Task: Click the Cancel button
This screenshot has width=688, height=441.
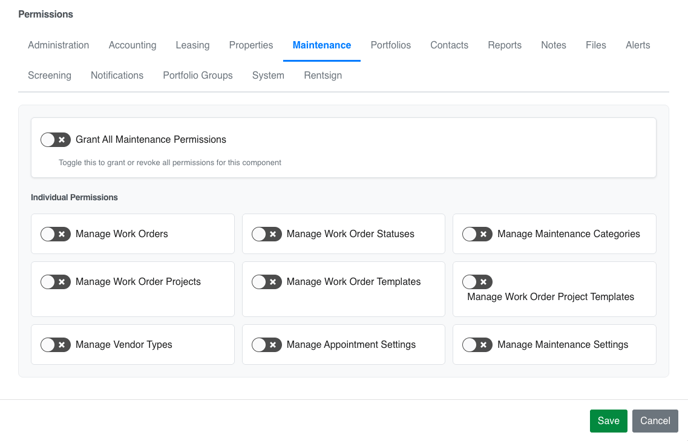Action: 655,421
